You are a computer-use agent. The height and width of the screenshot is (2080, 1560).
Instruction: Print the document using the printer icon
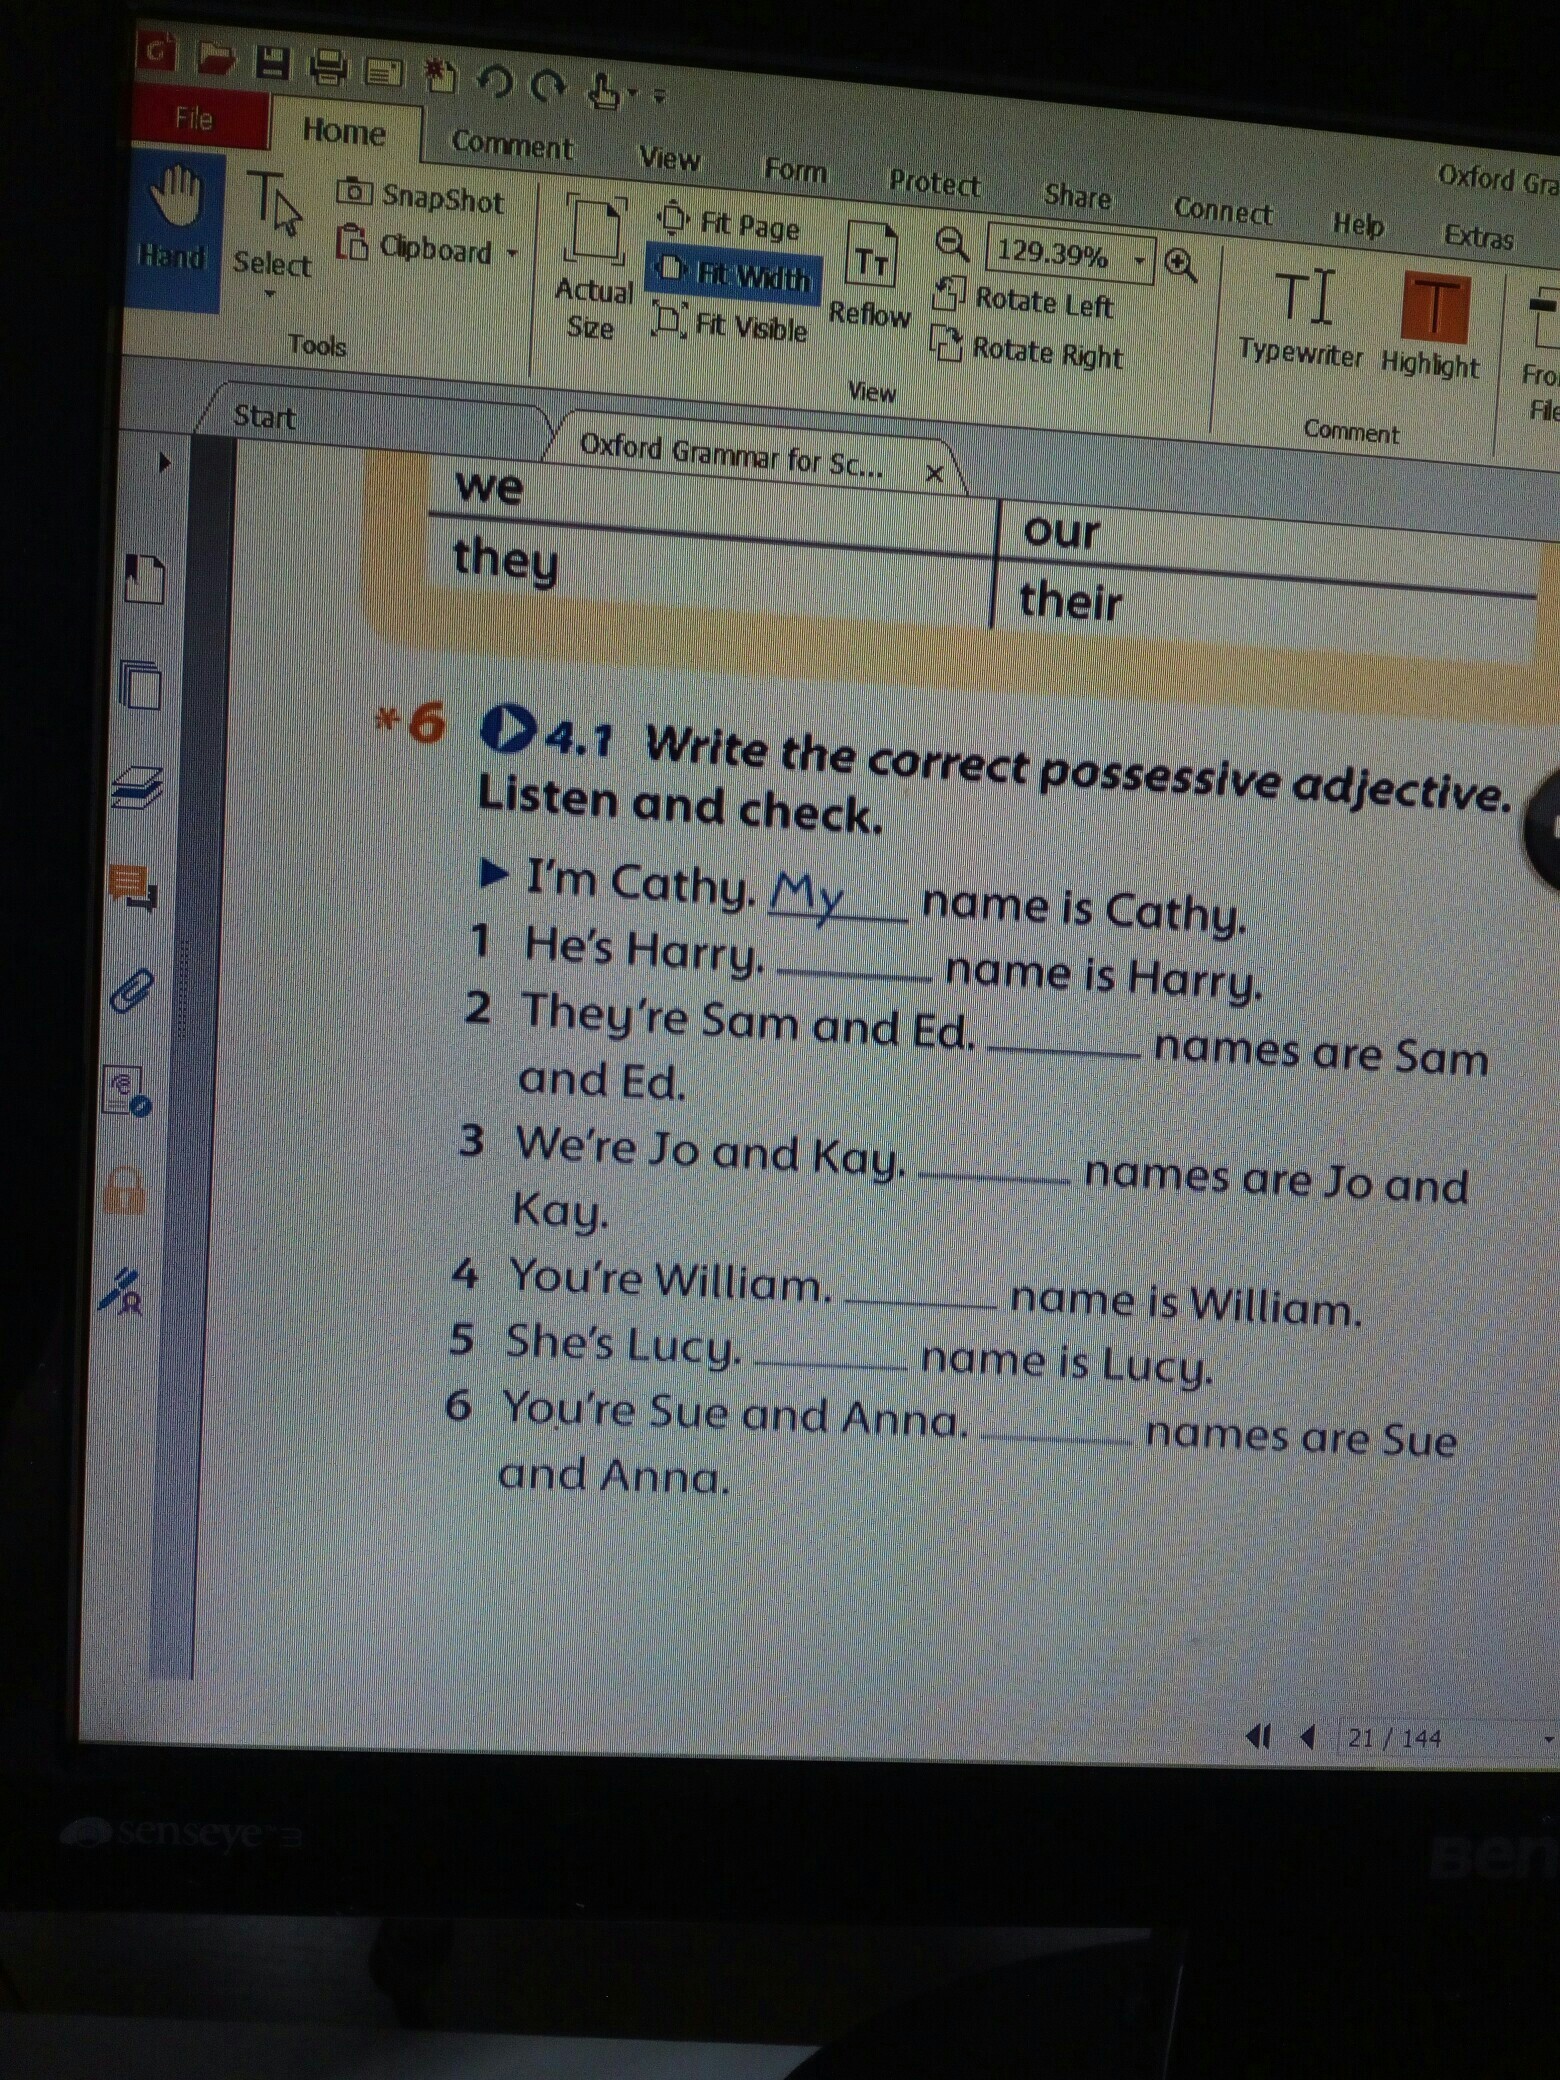(x=328, y=66)
